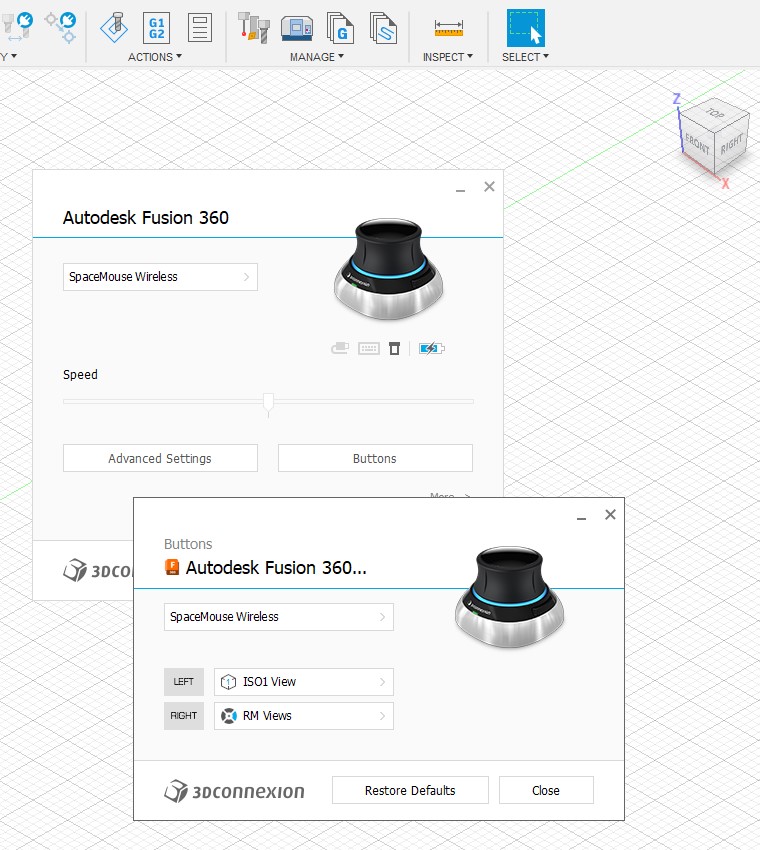The width and height of the screenshot is (760, 850).
Task: Click the X axis of the view cube
Action: (725, 184)
